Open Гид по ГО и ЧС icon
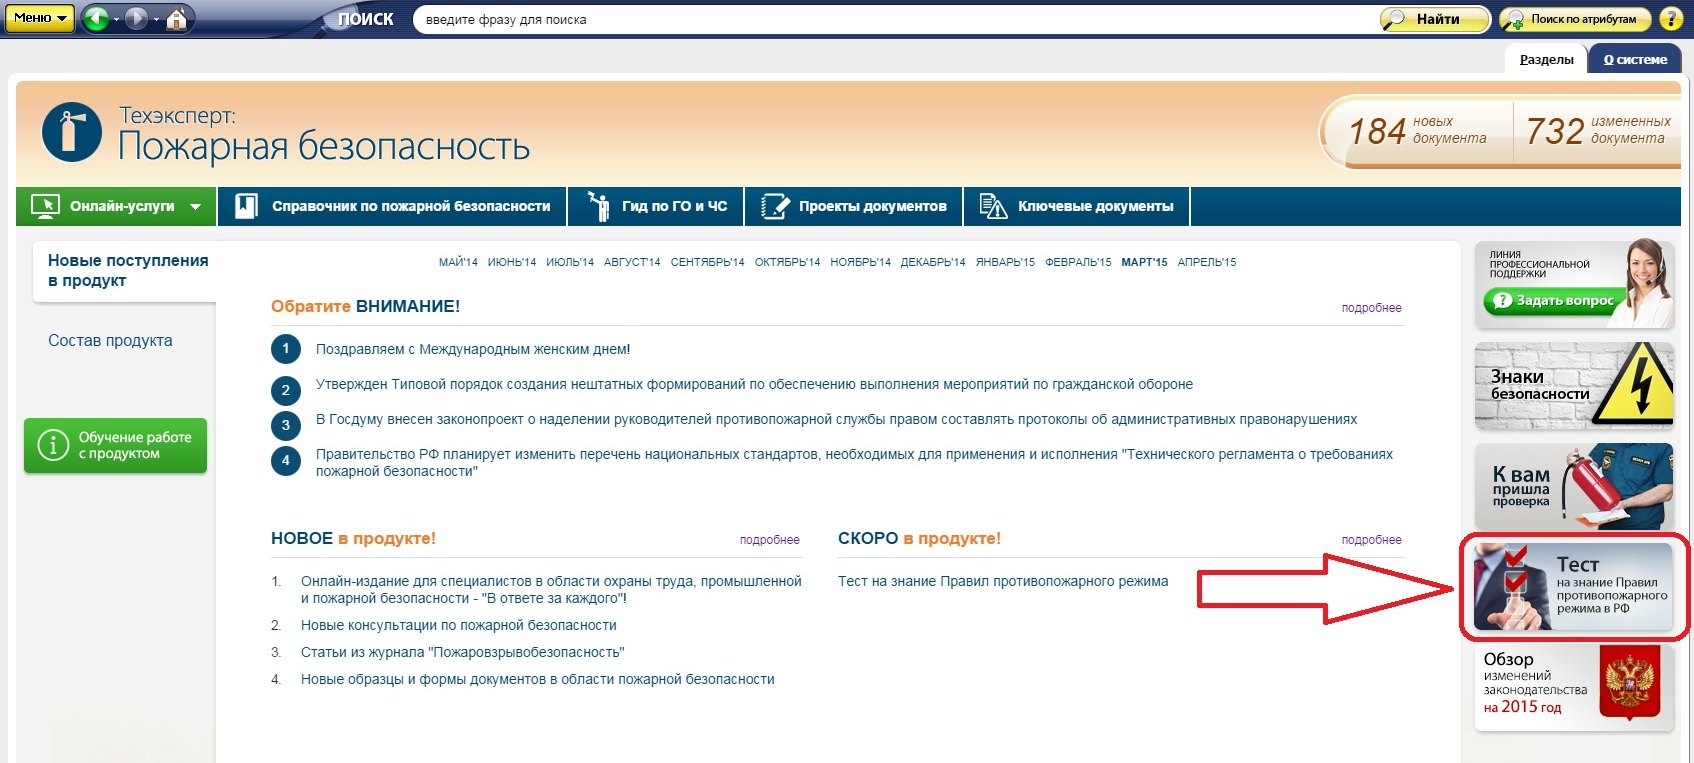Viewport: 1694px width, 763px height. tap(598, 206)
